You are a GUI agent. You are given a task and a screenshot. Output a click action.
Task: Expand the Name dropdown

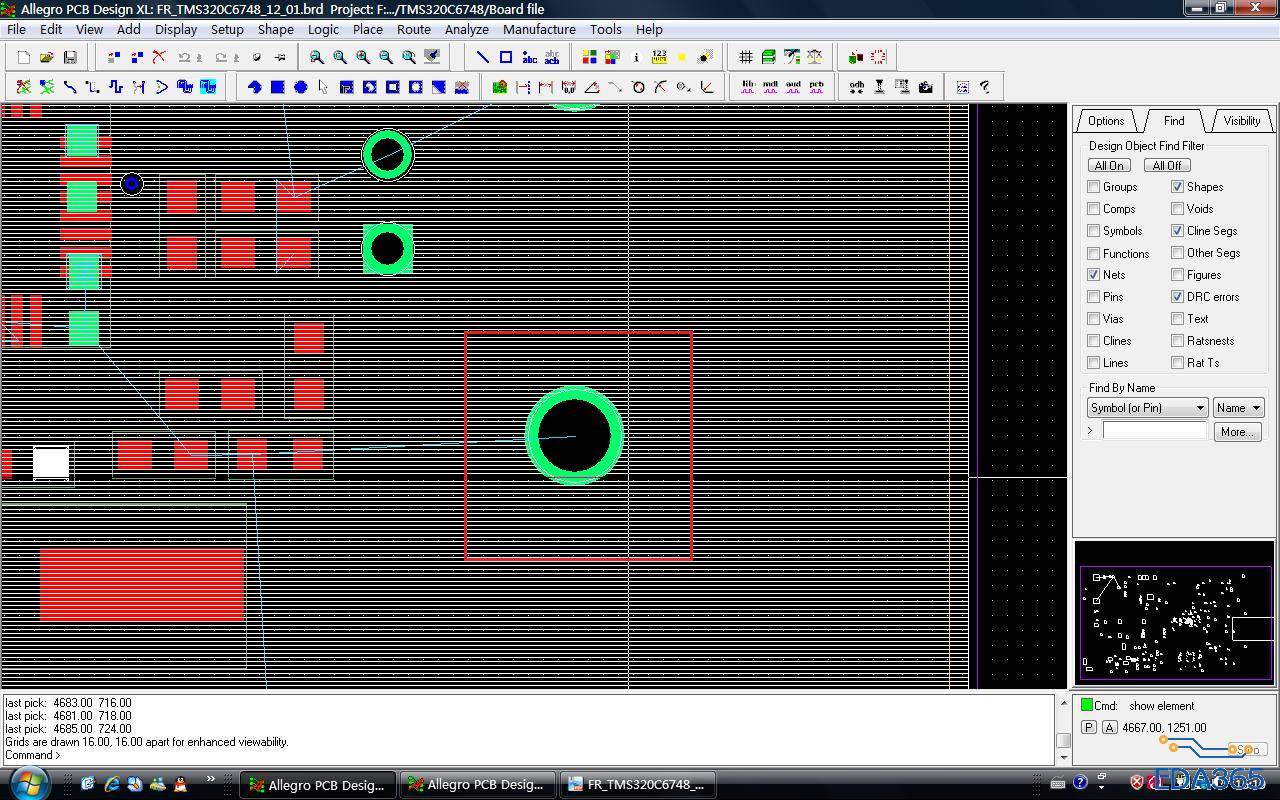[1238, 408]
